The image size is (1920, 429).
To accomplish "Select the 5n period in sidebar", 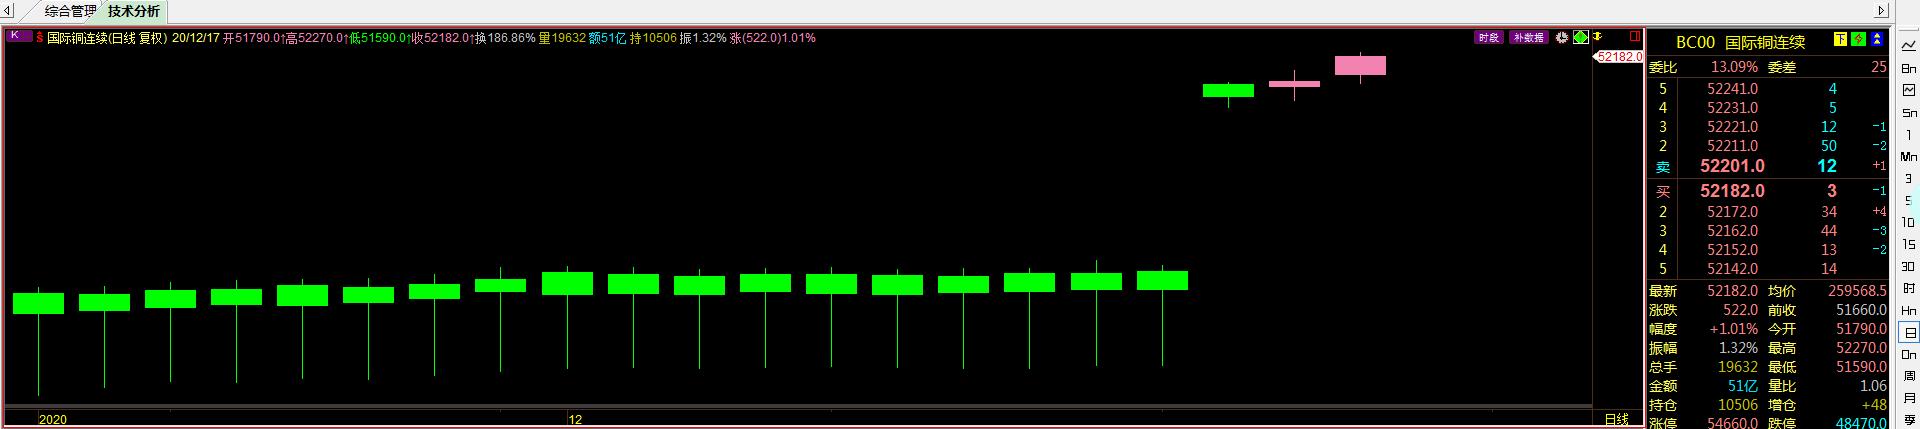I will pos(1909,113).
